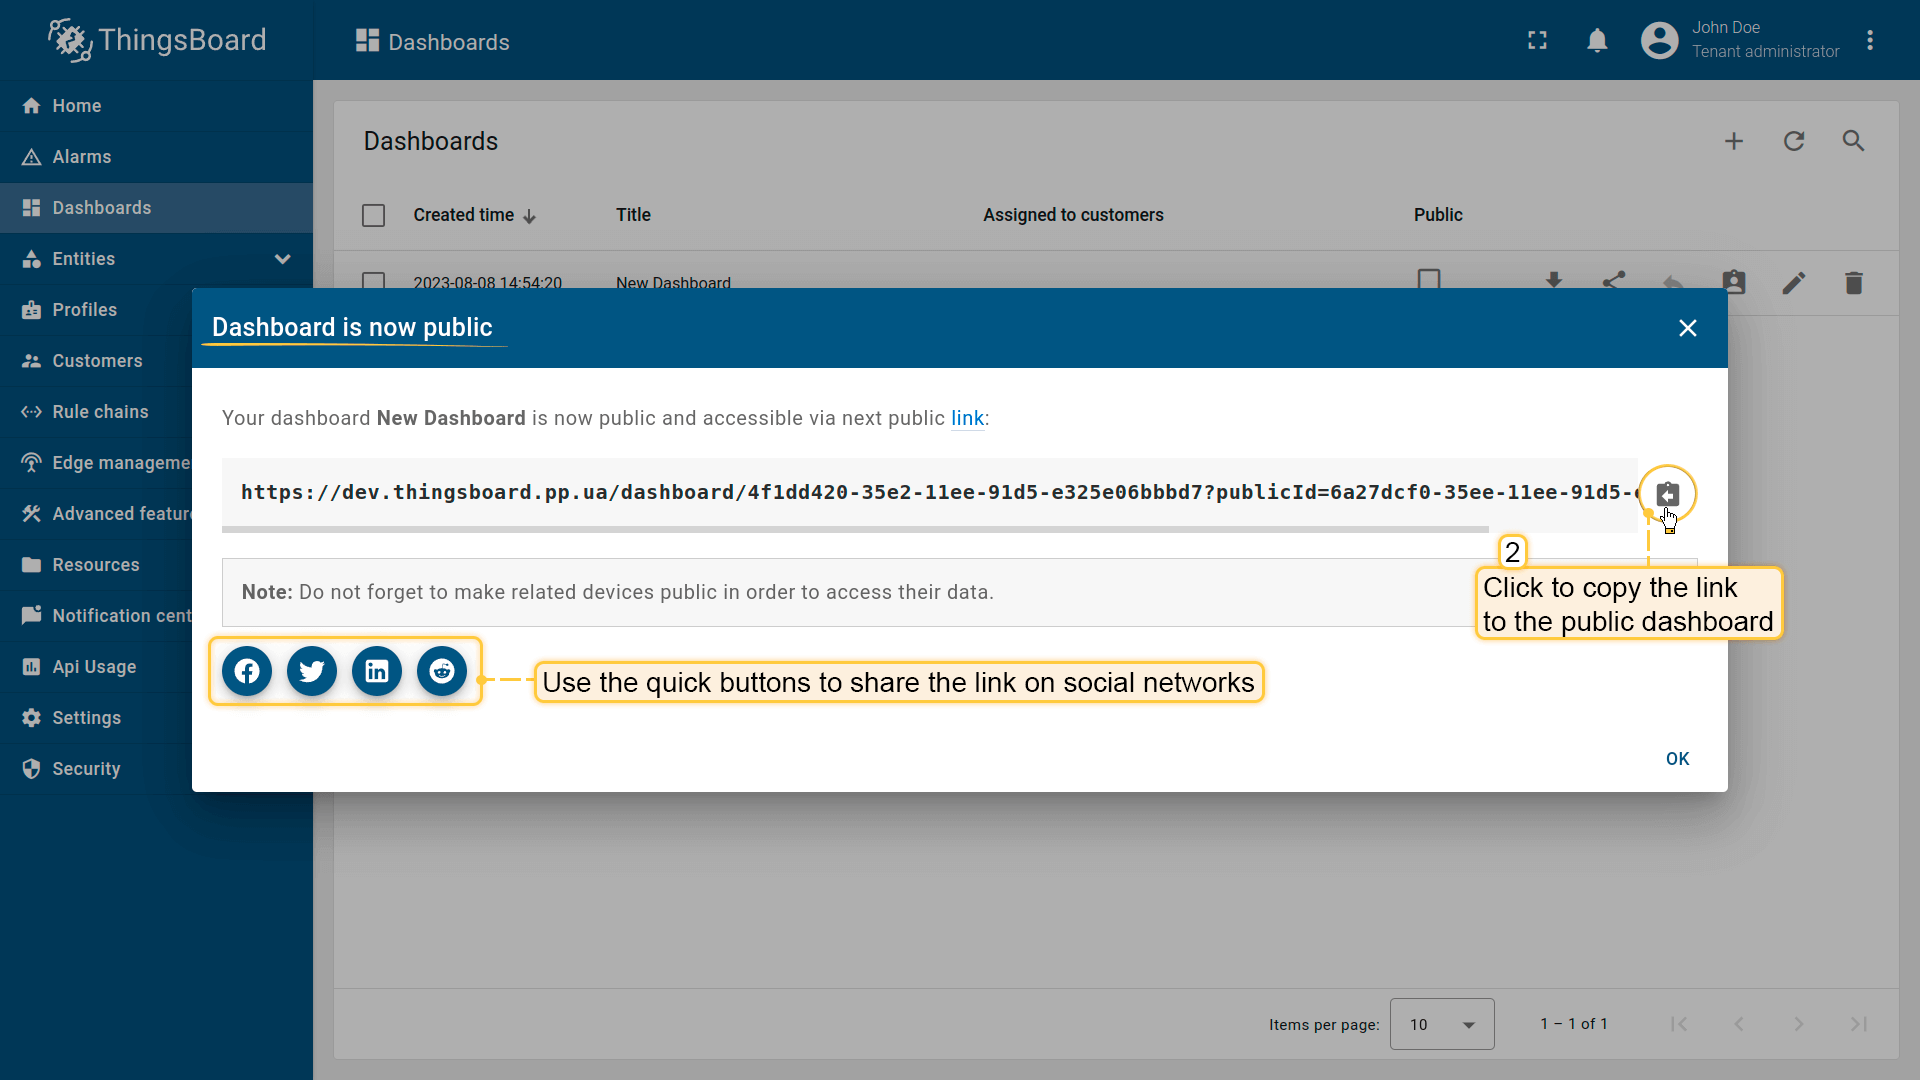
Task: Open the notifications bell
Action: pos(1597,41)
